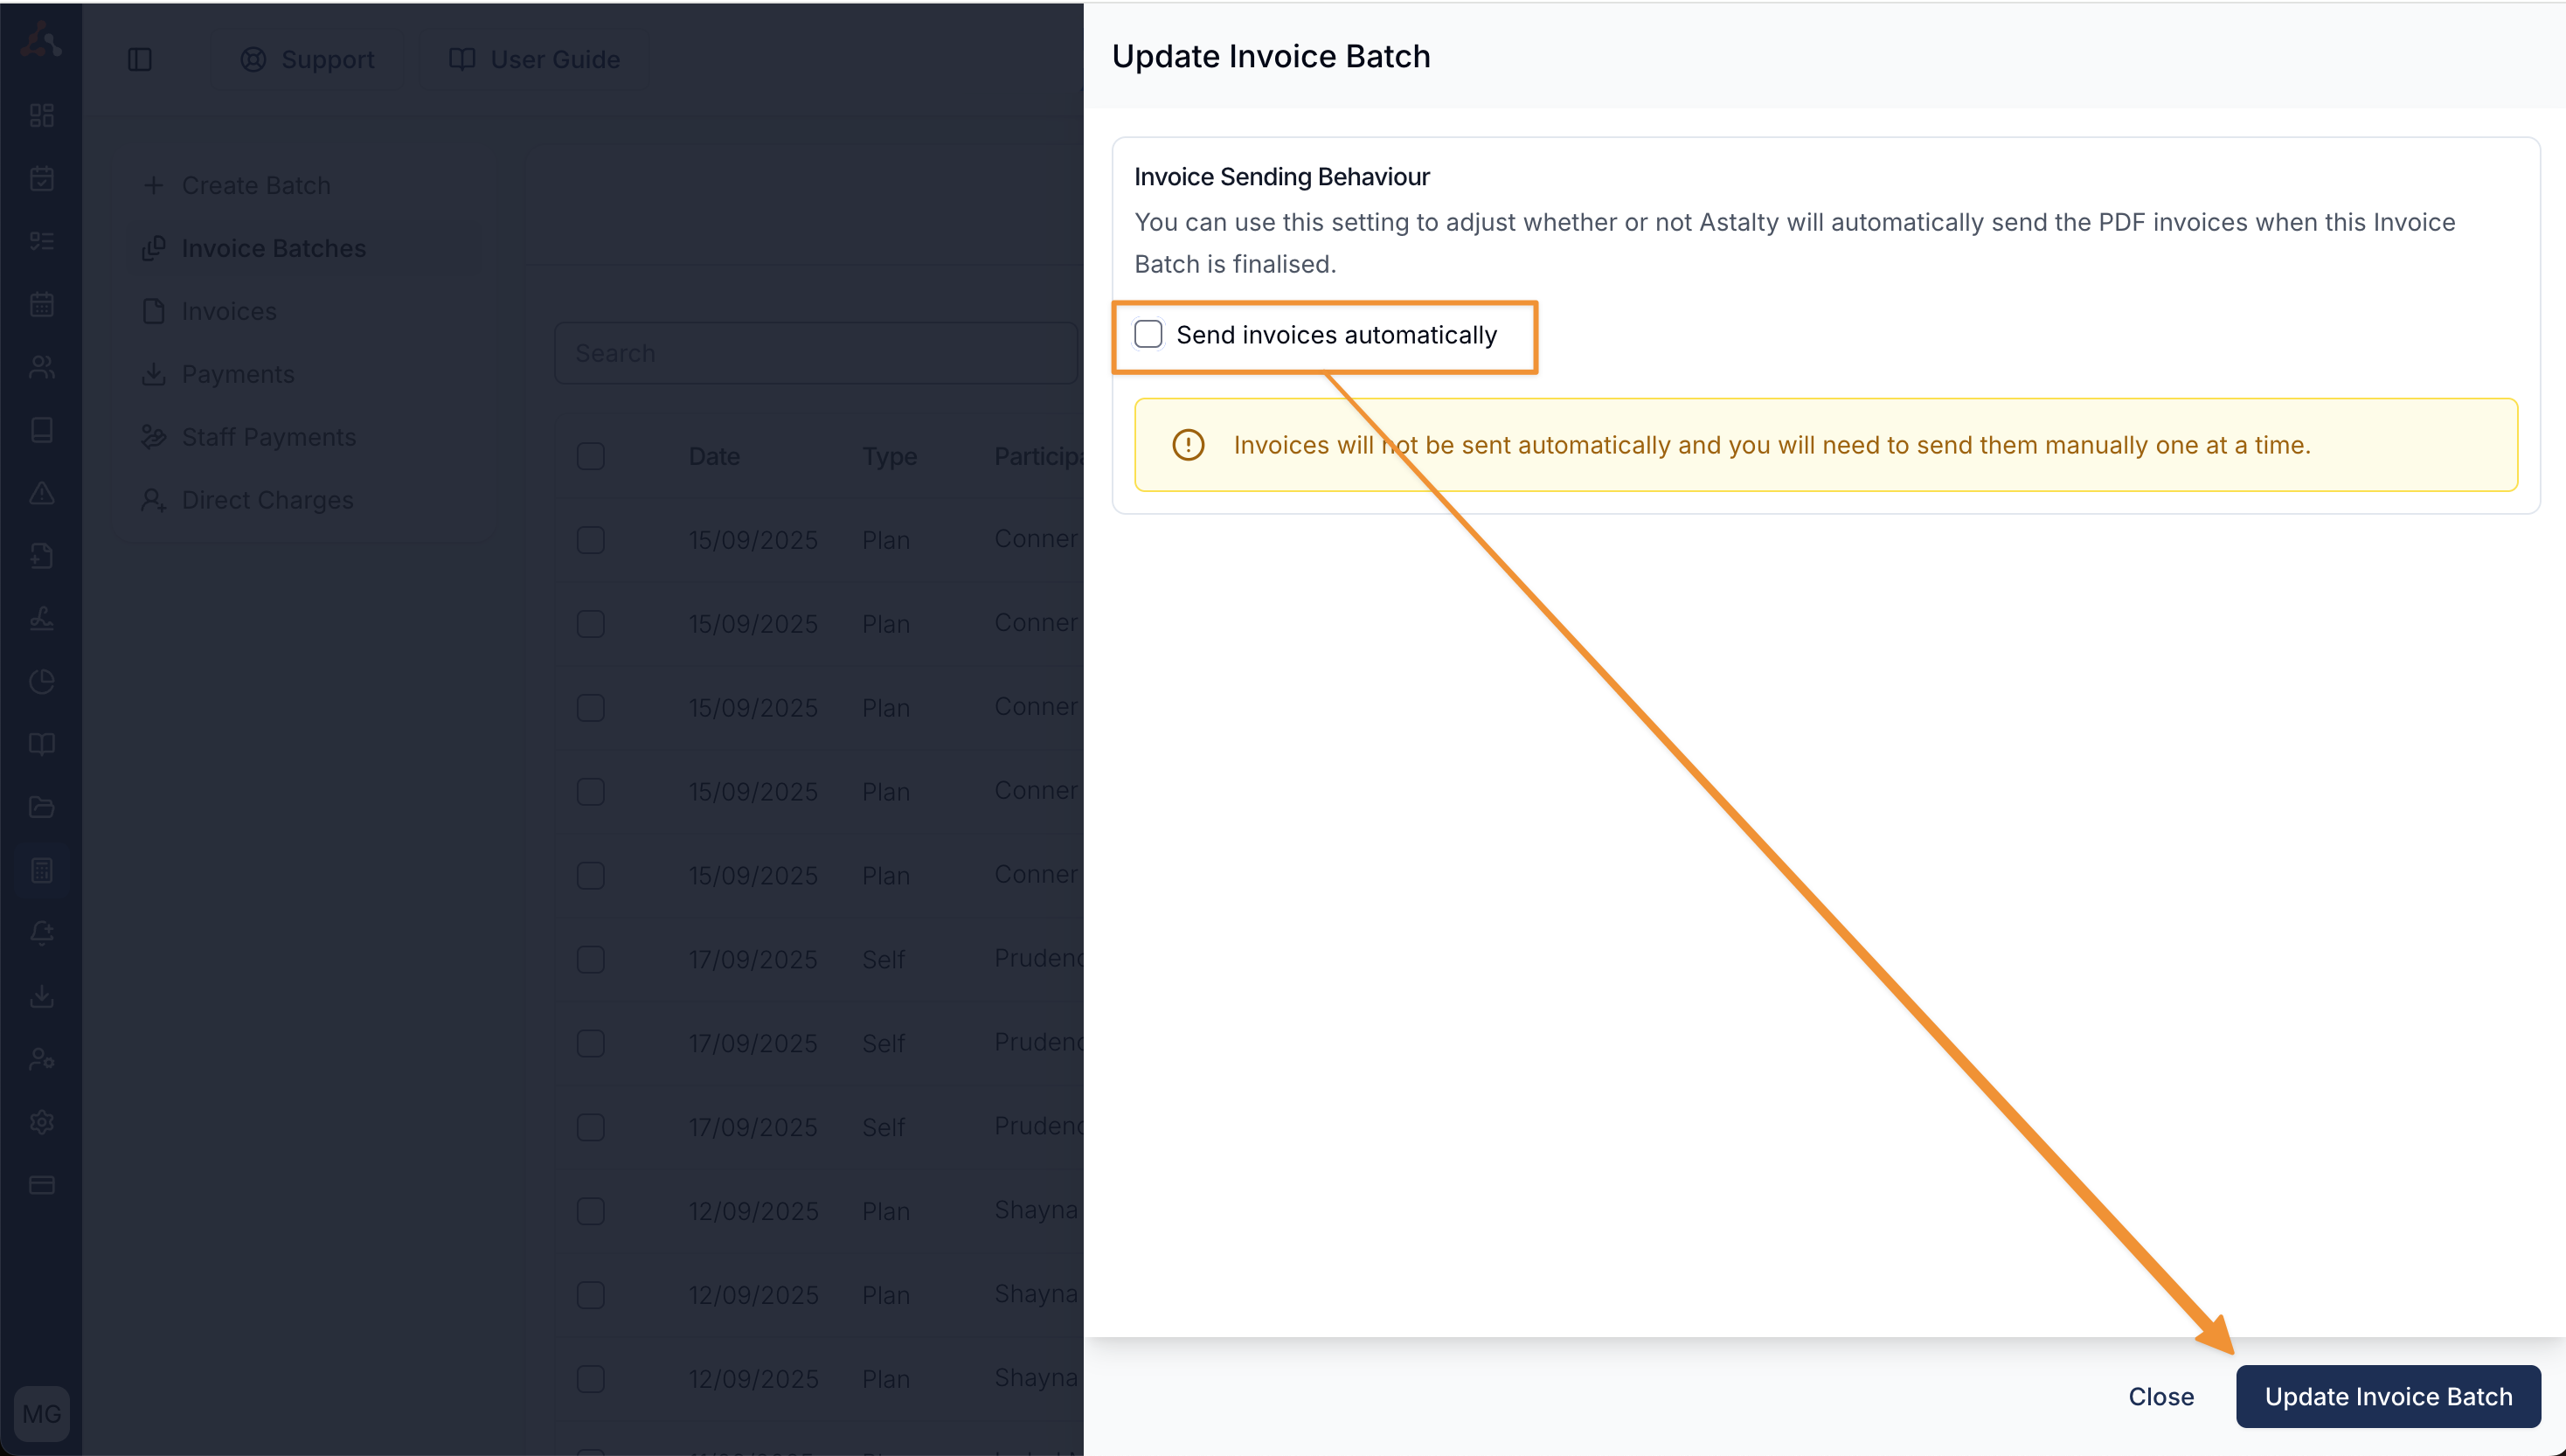This screenshot has width=2566, height=1456.
Task: Open settings gear in left sidebar
Action: 42,1122
